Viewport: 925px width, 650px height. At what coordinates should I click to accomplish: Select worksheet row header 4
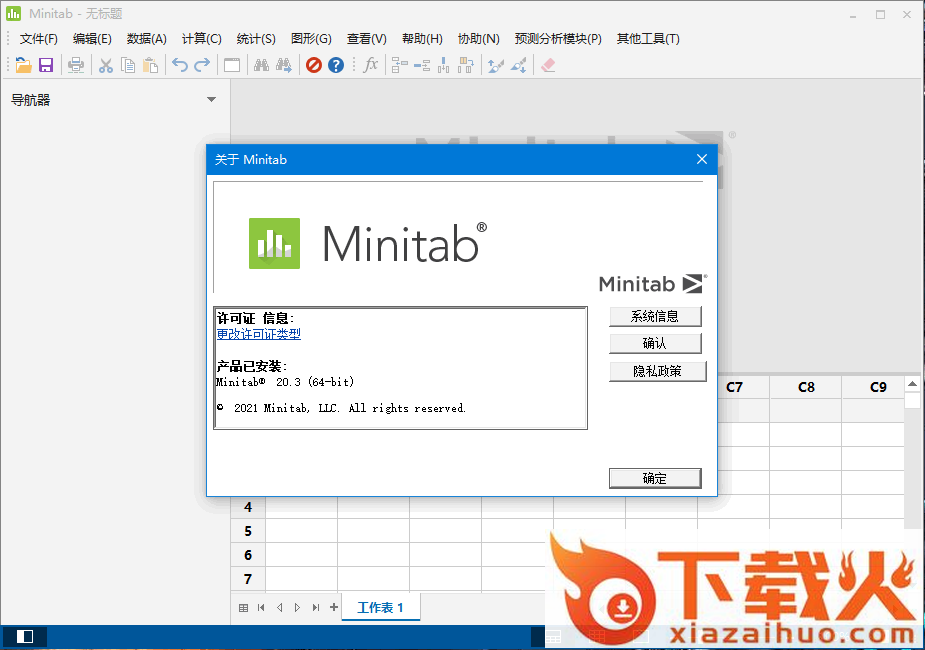(248, 507)
